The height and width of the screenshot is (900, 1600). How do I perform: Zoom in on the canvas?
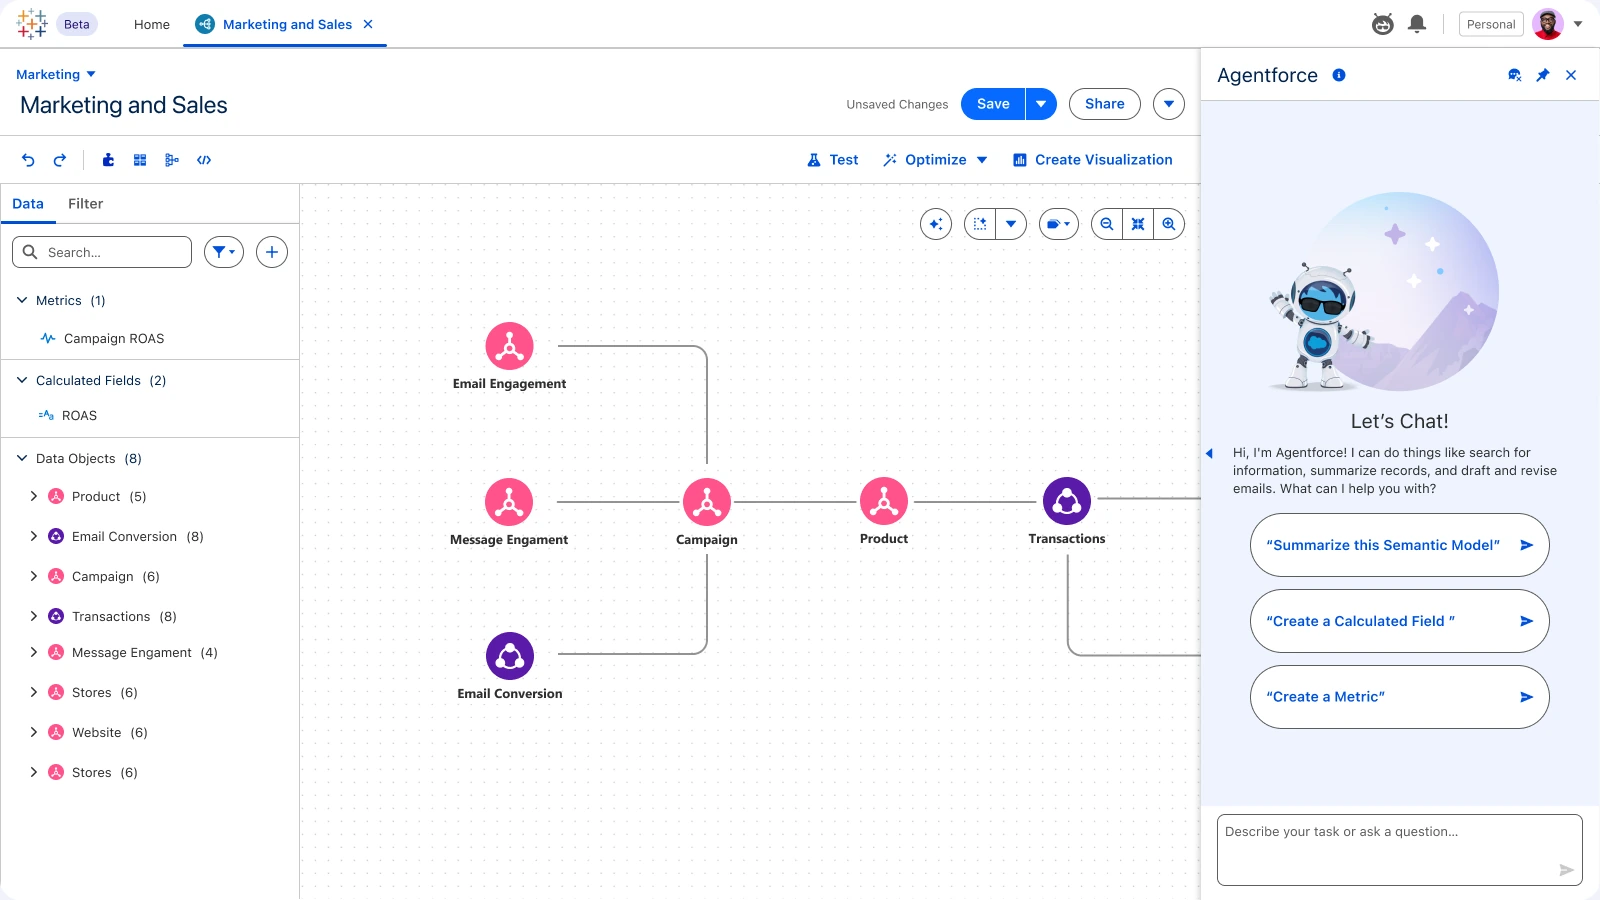(1169, 224)
